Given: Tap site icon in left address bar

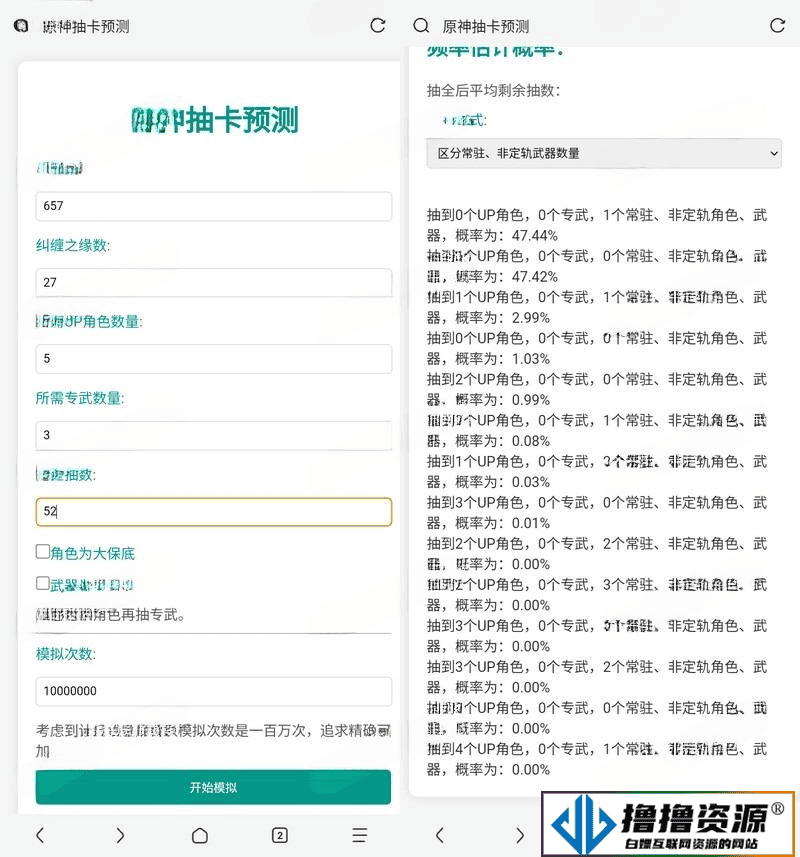Looking at the screenshot, I should [21, 26].
